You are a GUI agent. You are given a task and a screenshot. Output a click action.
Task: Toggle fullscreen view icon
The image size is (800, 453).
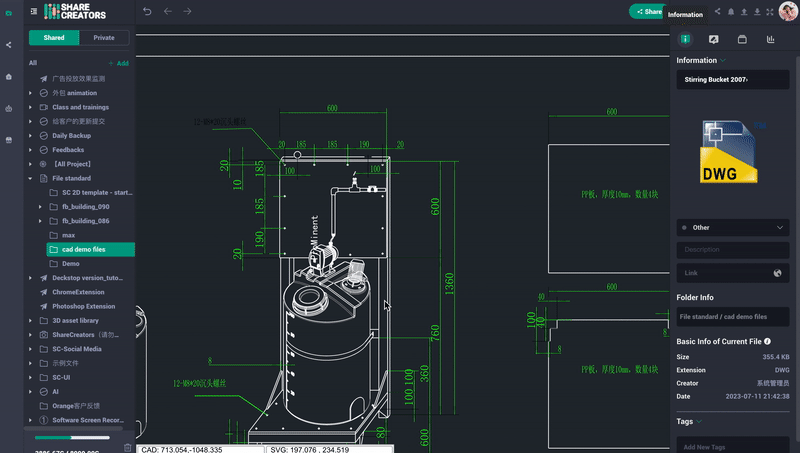pyautogui.click(x=770, y=11)
